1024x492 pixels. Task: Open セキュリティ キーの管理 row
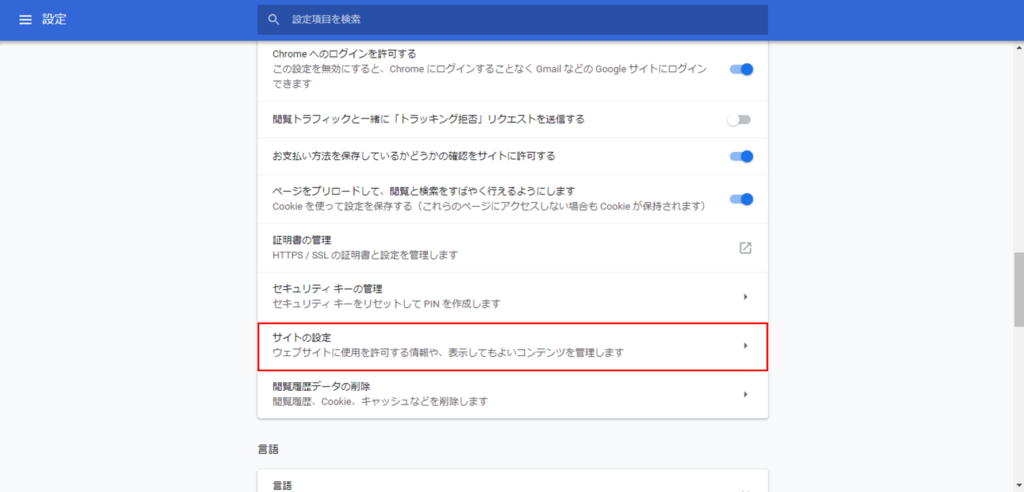[513, 297]
